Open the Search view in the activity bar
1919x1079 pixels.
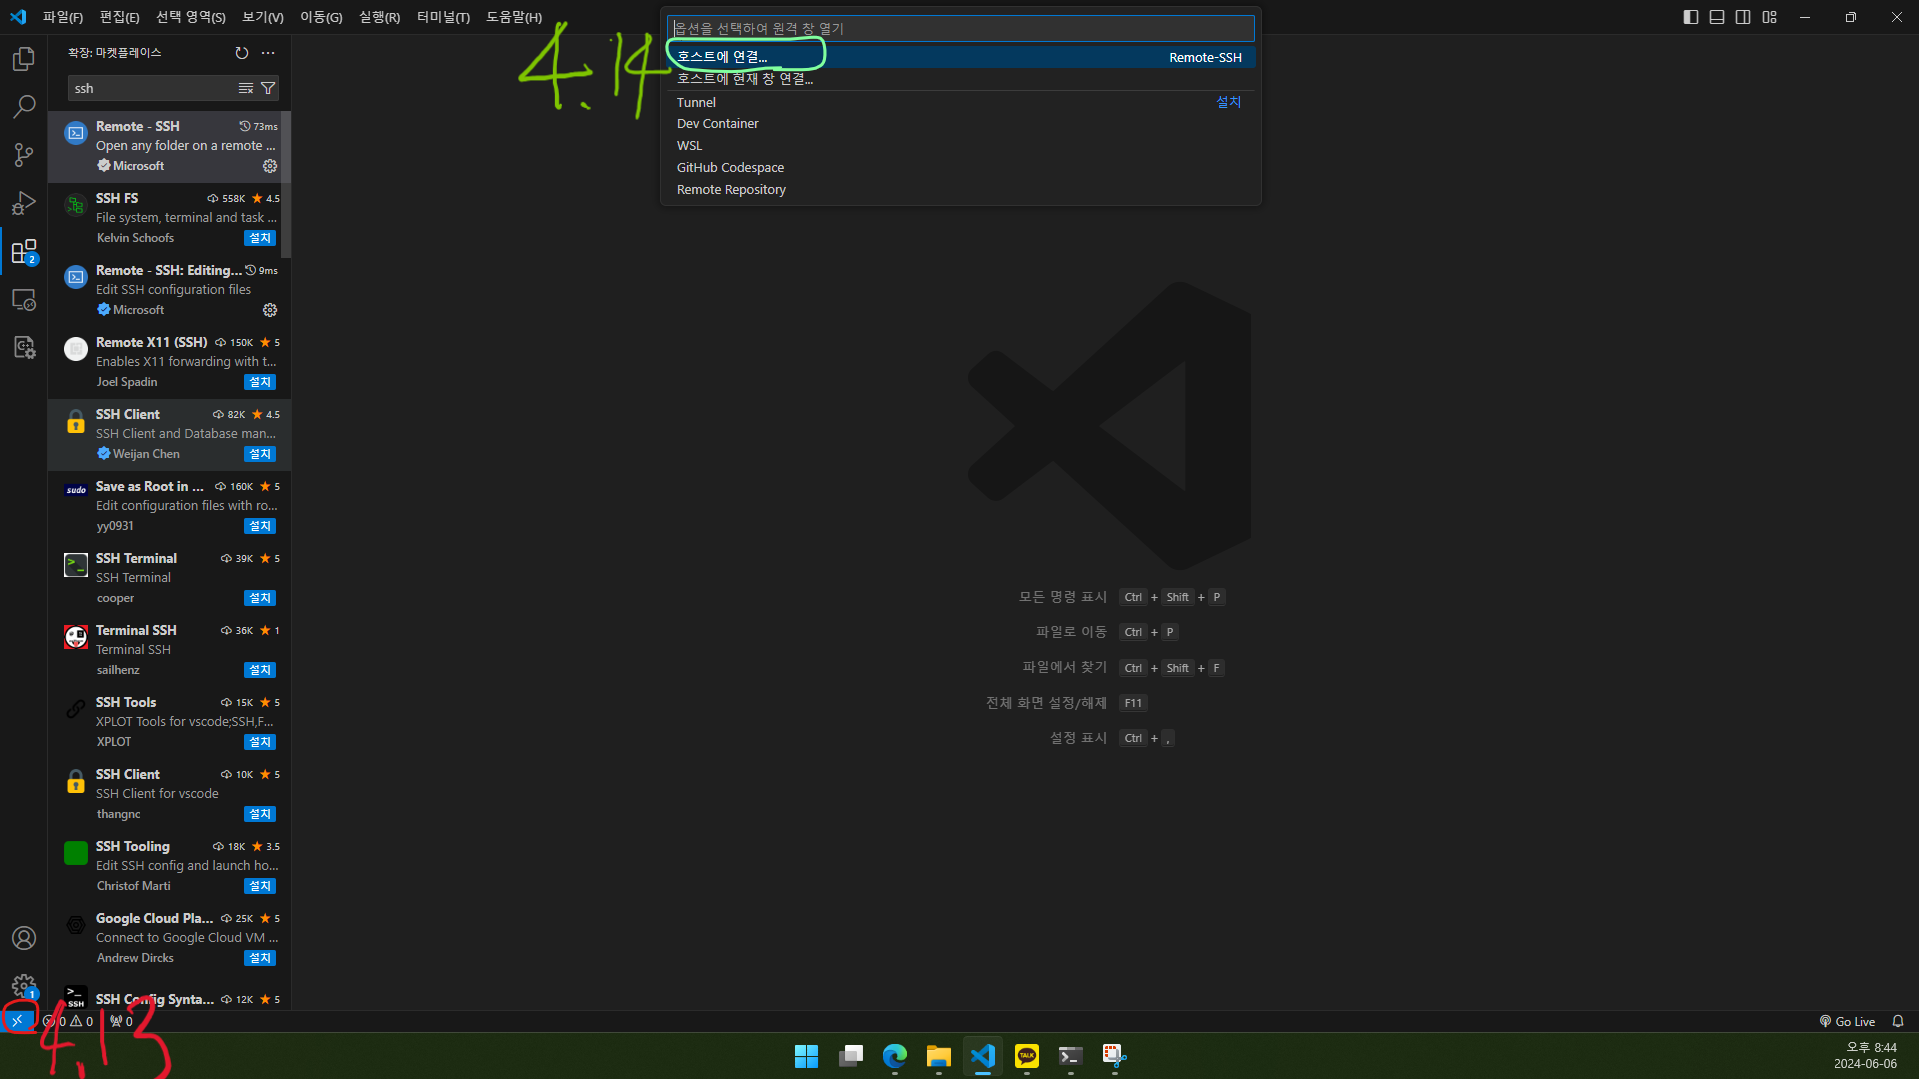click(24, 106)
